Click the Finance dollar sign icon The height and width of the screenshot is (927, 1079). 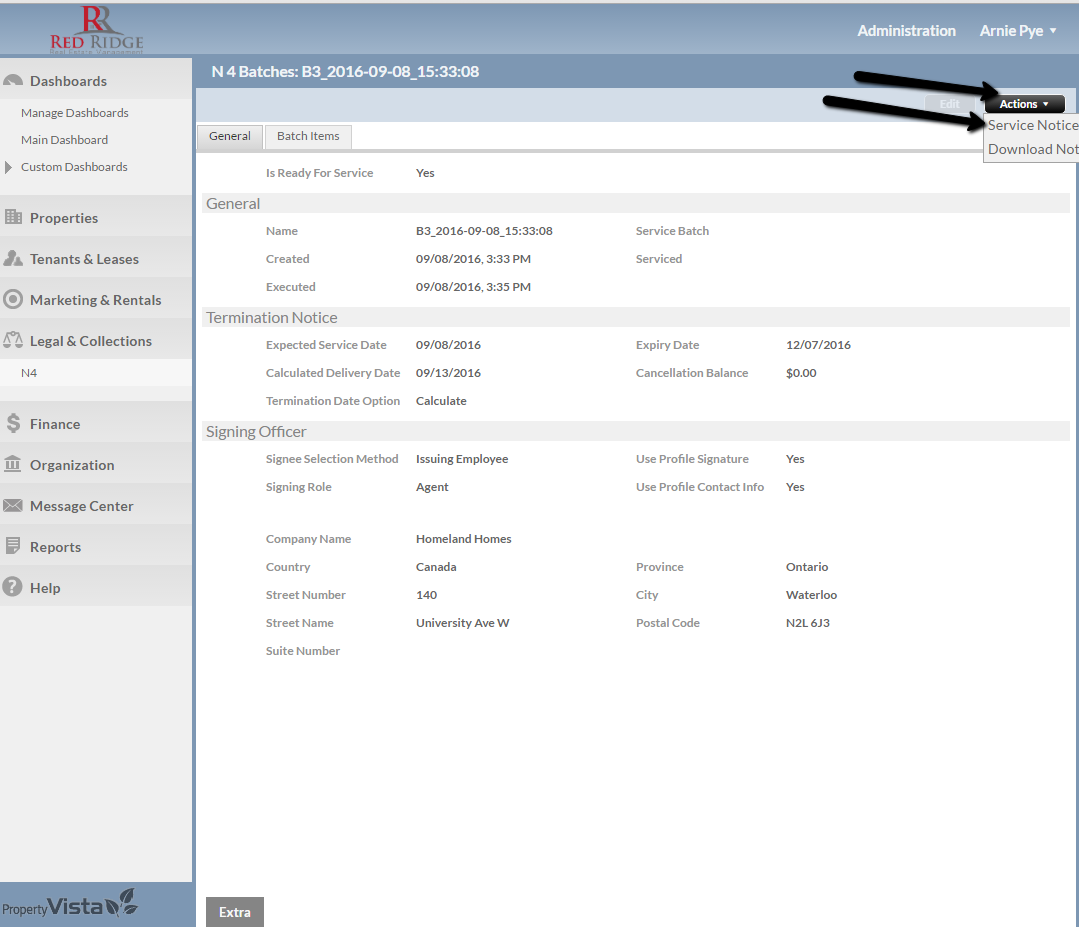point(13,424)
